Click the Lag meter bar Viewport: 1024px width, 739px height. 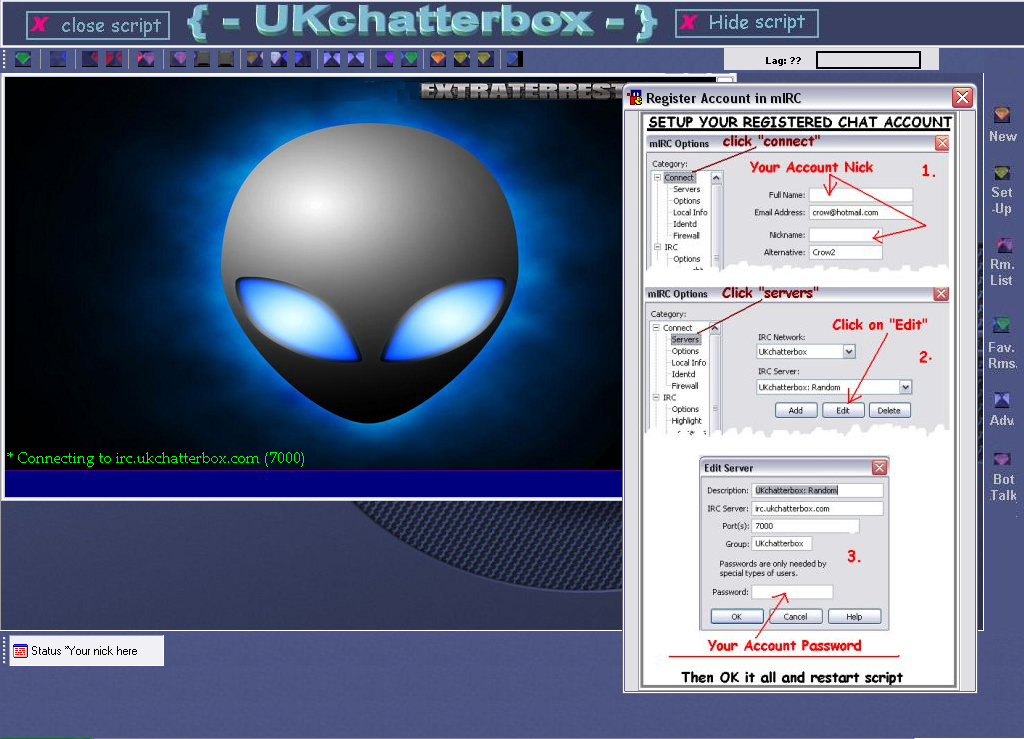[868, 60]
